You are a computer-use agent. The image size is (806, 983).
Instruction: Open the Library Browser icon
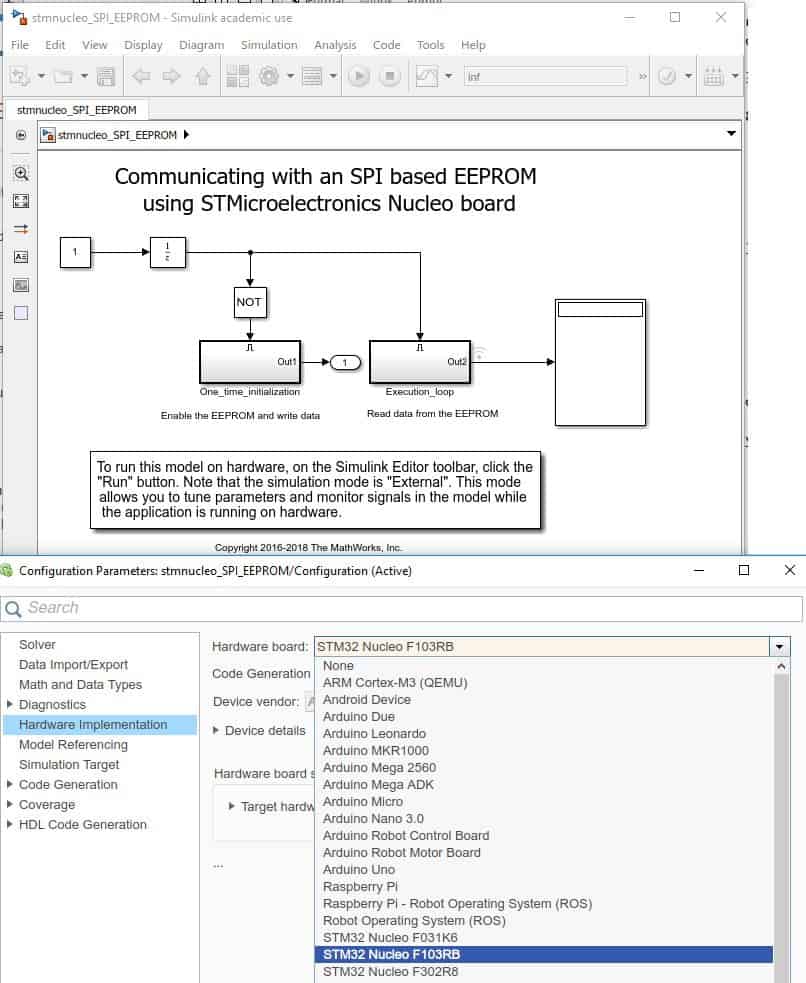pos(238,76)
